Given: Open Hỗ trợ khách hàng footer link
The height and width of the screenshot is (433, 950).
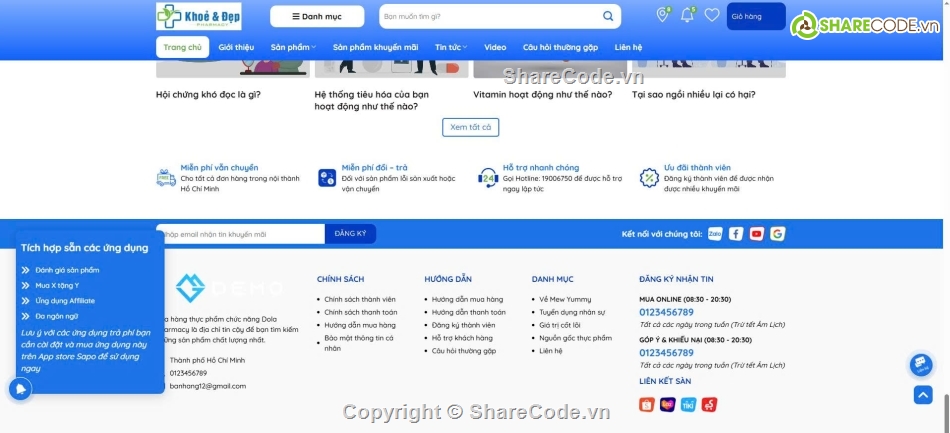Looking at the screenshot, I should pos(462,338).
